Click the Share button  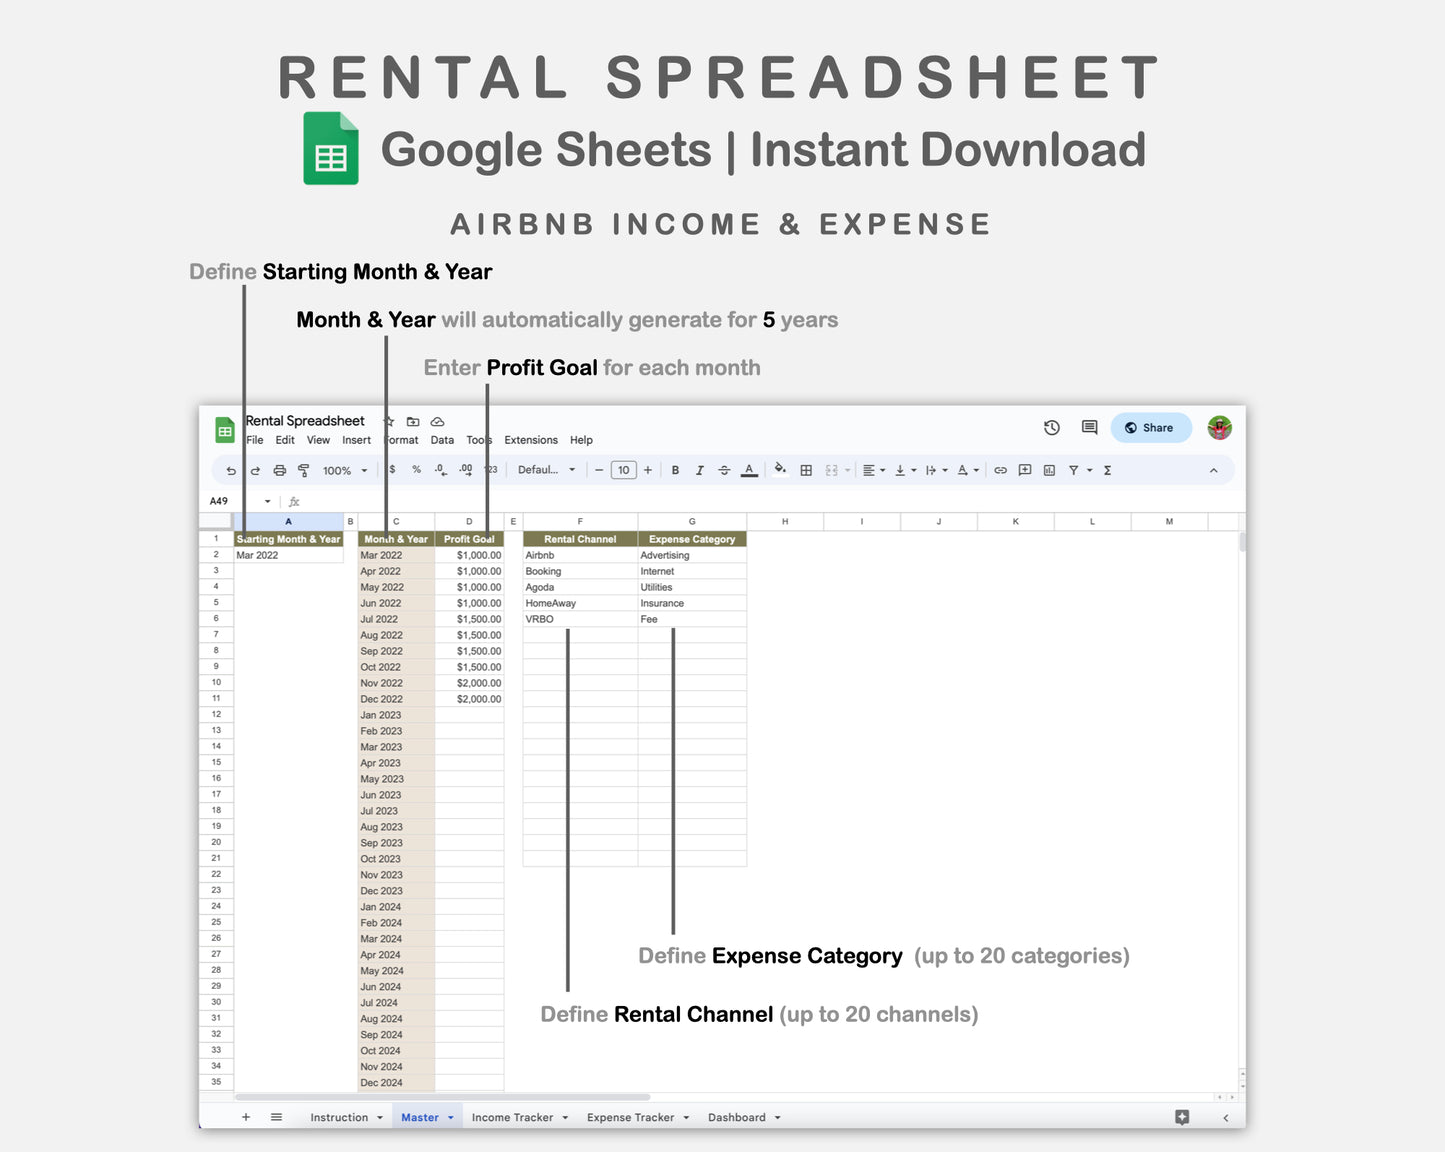[1150, 427]
